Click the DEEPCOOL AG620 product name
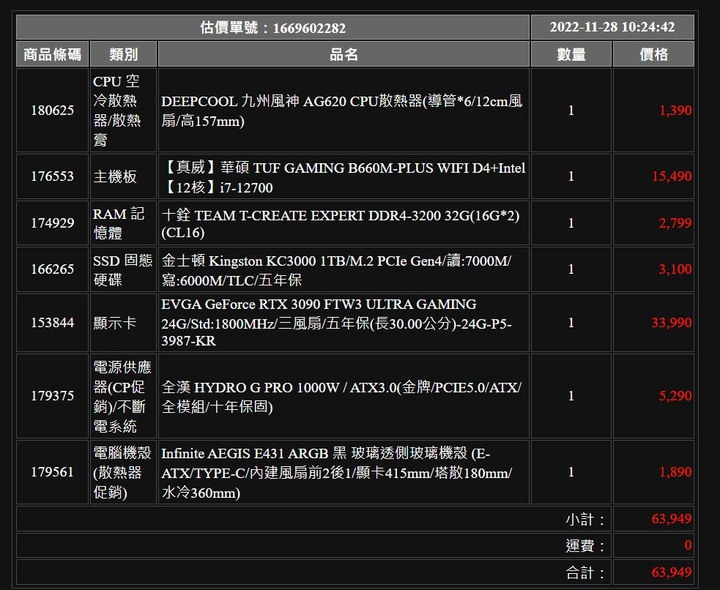 342,111
